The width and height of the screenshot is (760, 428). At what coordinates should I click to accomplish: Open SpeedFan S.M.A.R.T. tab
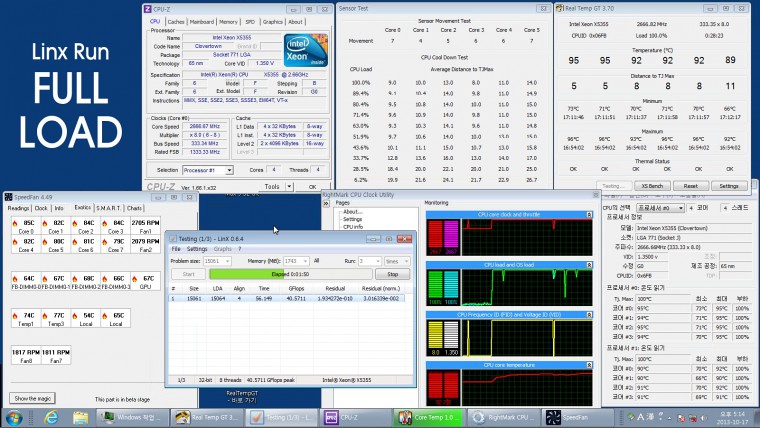pos(109,208)
